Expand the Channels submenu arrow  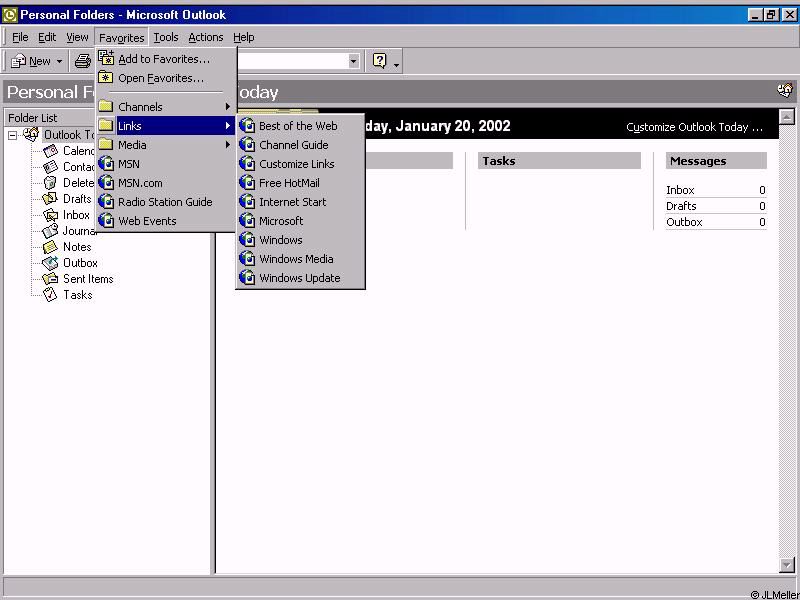click(x=228, y=107)
